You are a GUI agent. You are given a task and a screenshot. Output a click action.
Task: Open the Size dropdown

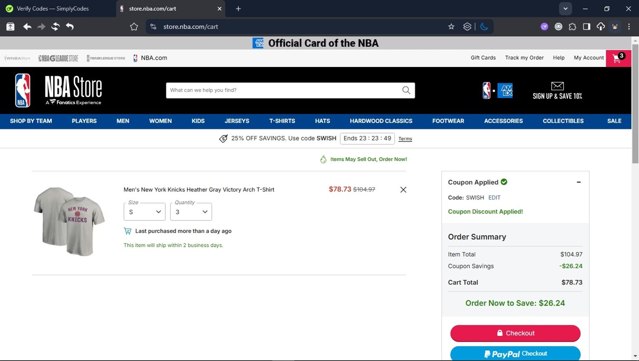pyautogui.click(x=144, y=211)
